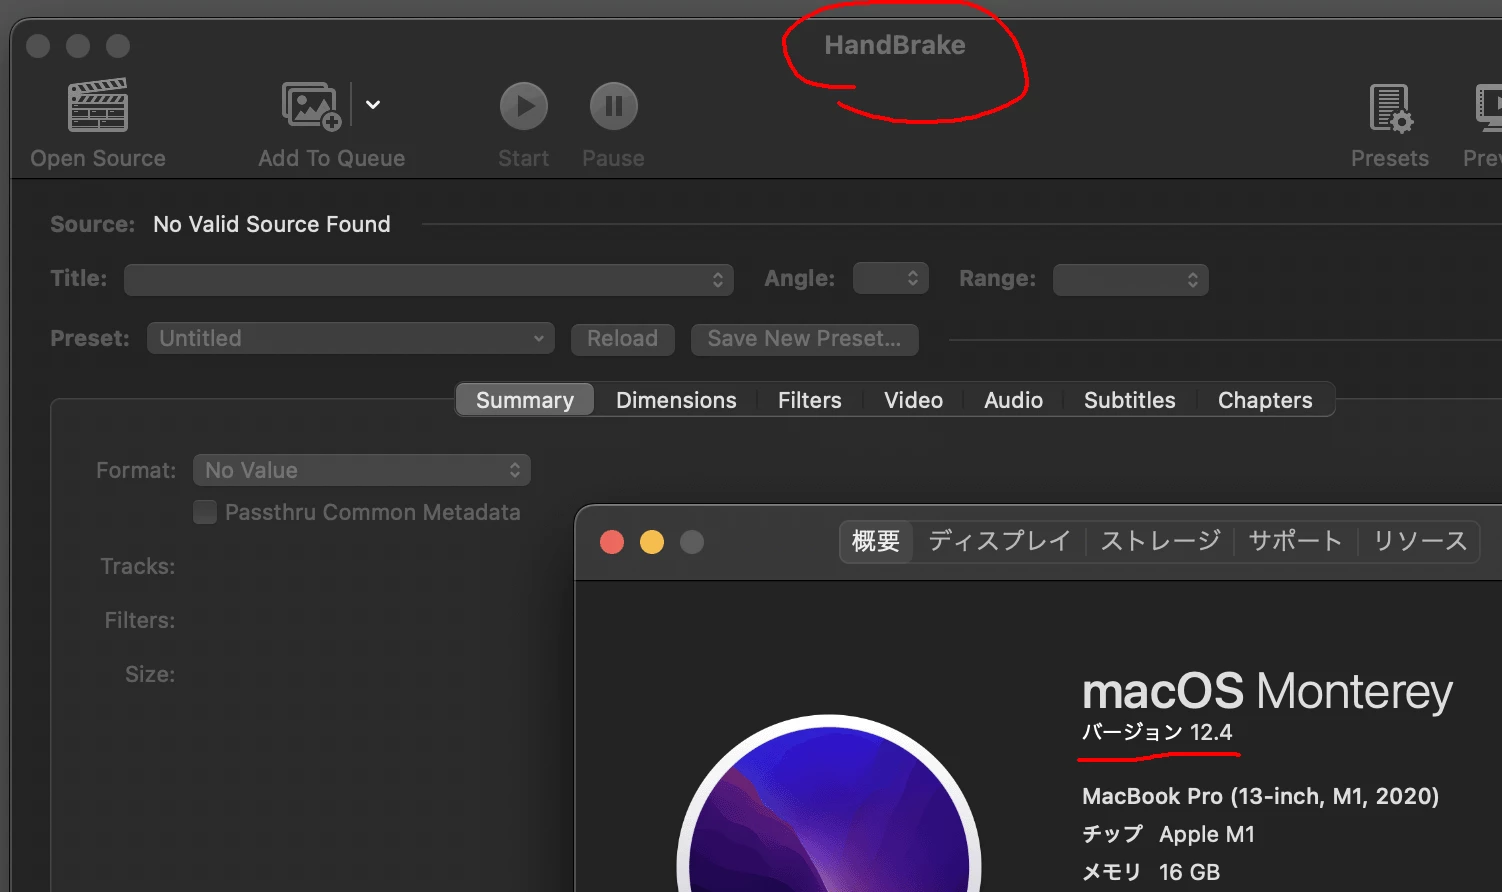This screenshot has width=1502, height=892.
Task: Minimize the About This Mac window
Action: (652, 542)
